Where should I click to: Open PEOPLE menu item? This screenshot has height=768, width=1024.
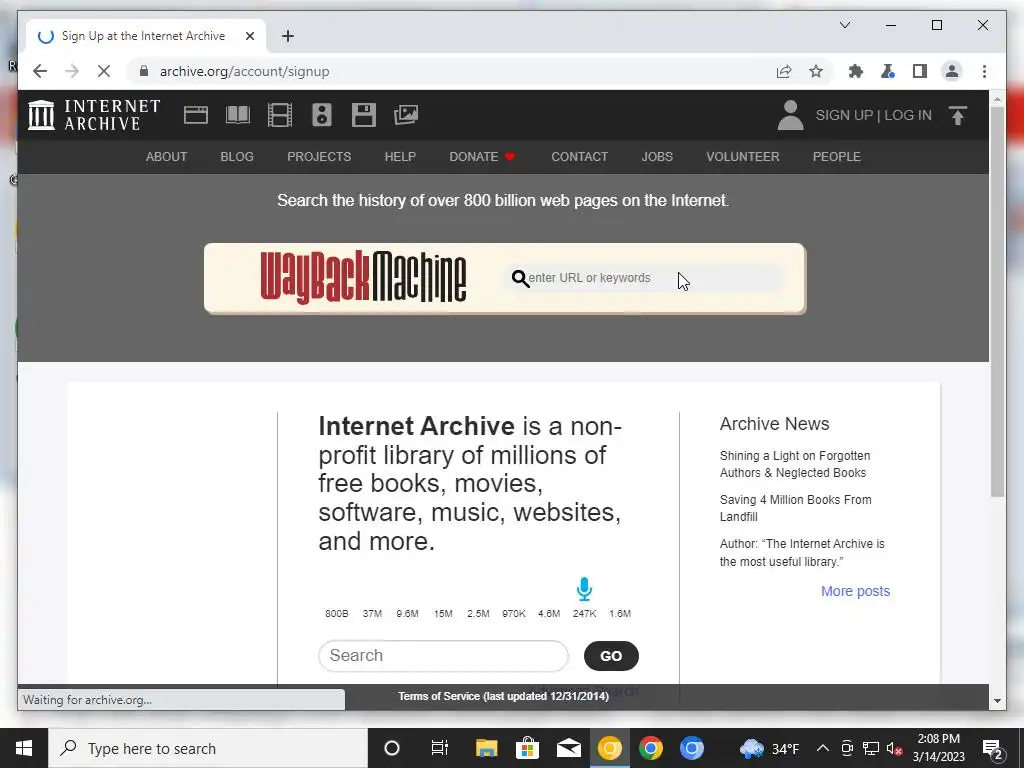click(x=837, y=157)
